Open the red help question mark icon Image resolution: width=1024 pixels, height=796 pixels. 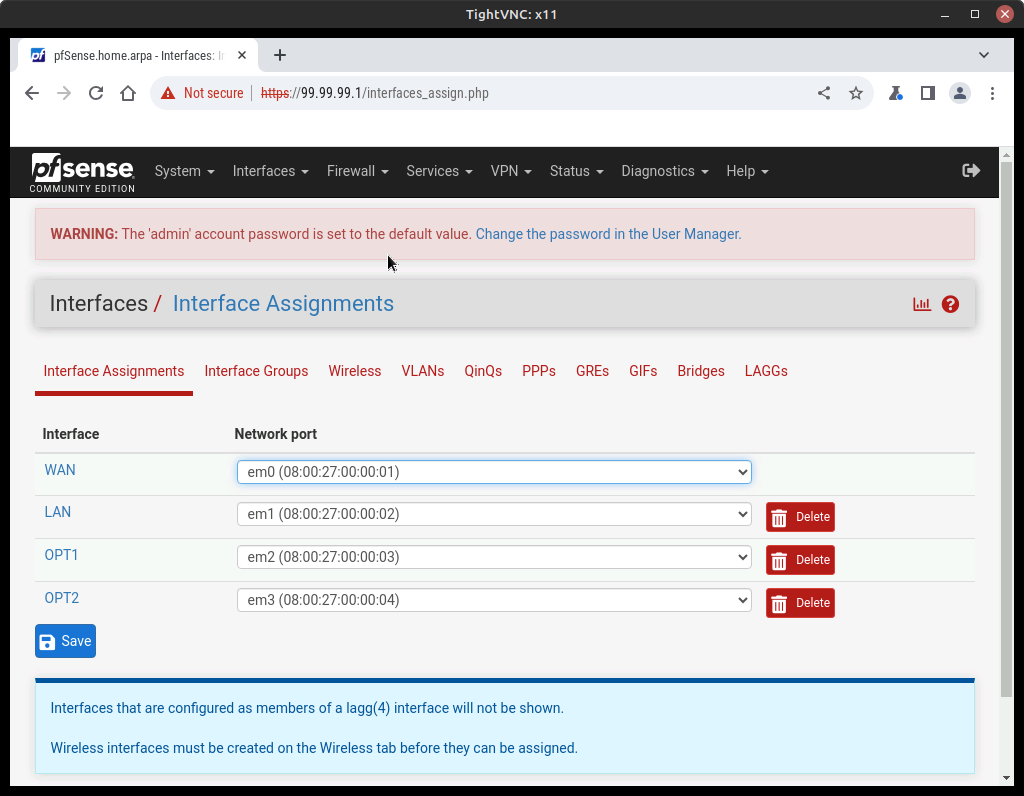950,304
